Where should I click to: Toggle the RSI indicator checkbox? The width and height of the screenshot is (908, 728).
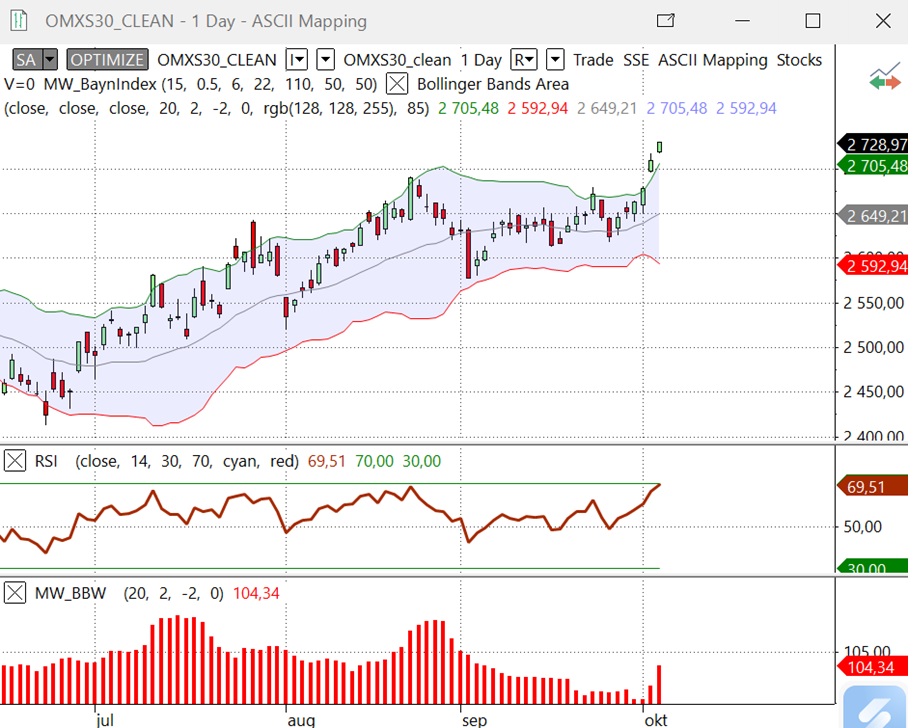click(15, 461)
